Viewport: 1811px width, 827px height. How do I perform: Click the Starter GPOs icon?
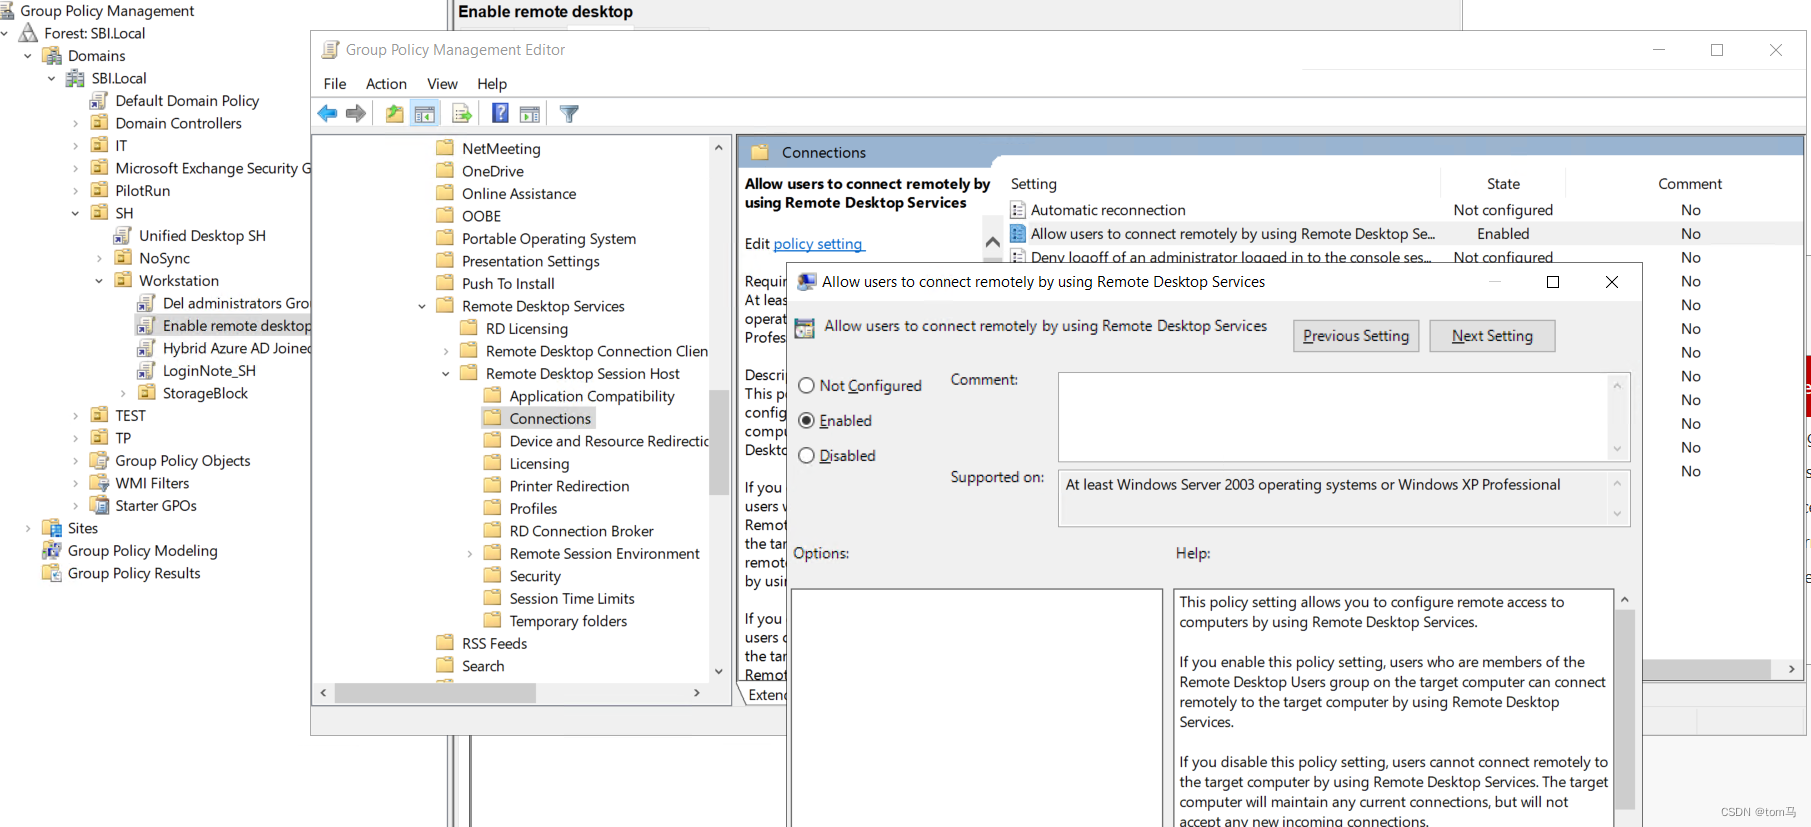(99, 506)
